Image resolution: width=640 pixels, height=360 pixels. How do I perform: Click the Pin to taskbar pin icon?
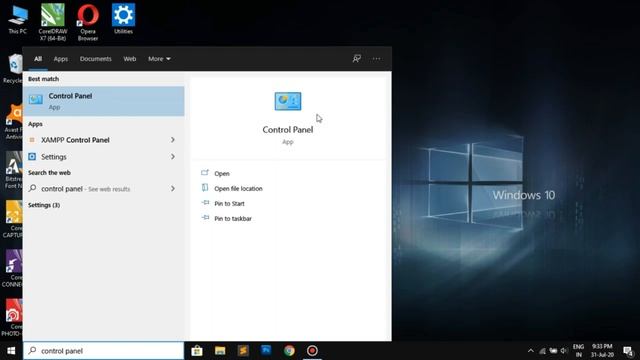click(205, 218)
